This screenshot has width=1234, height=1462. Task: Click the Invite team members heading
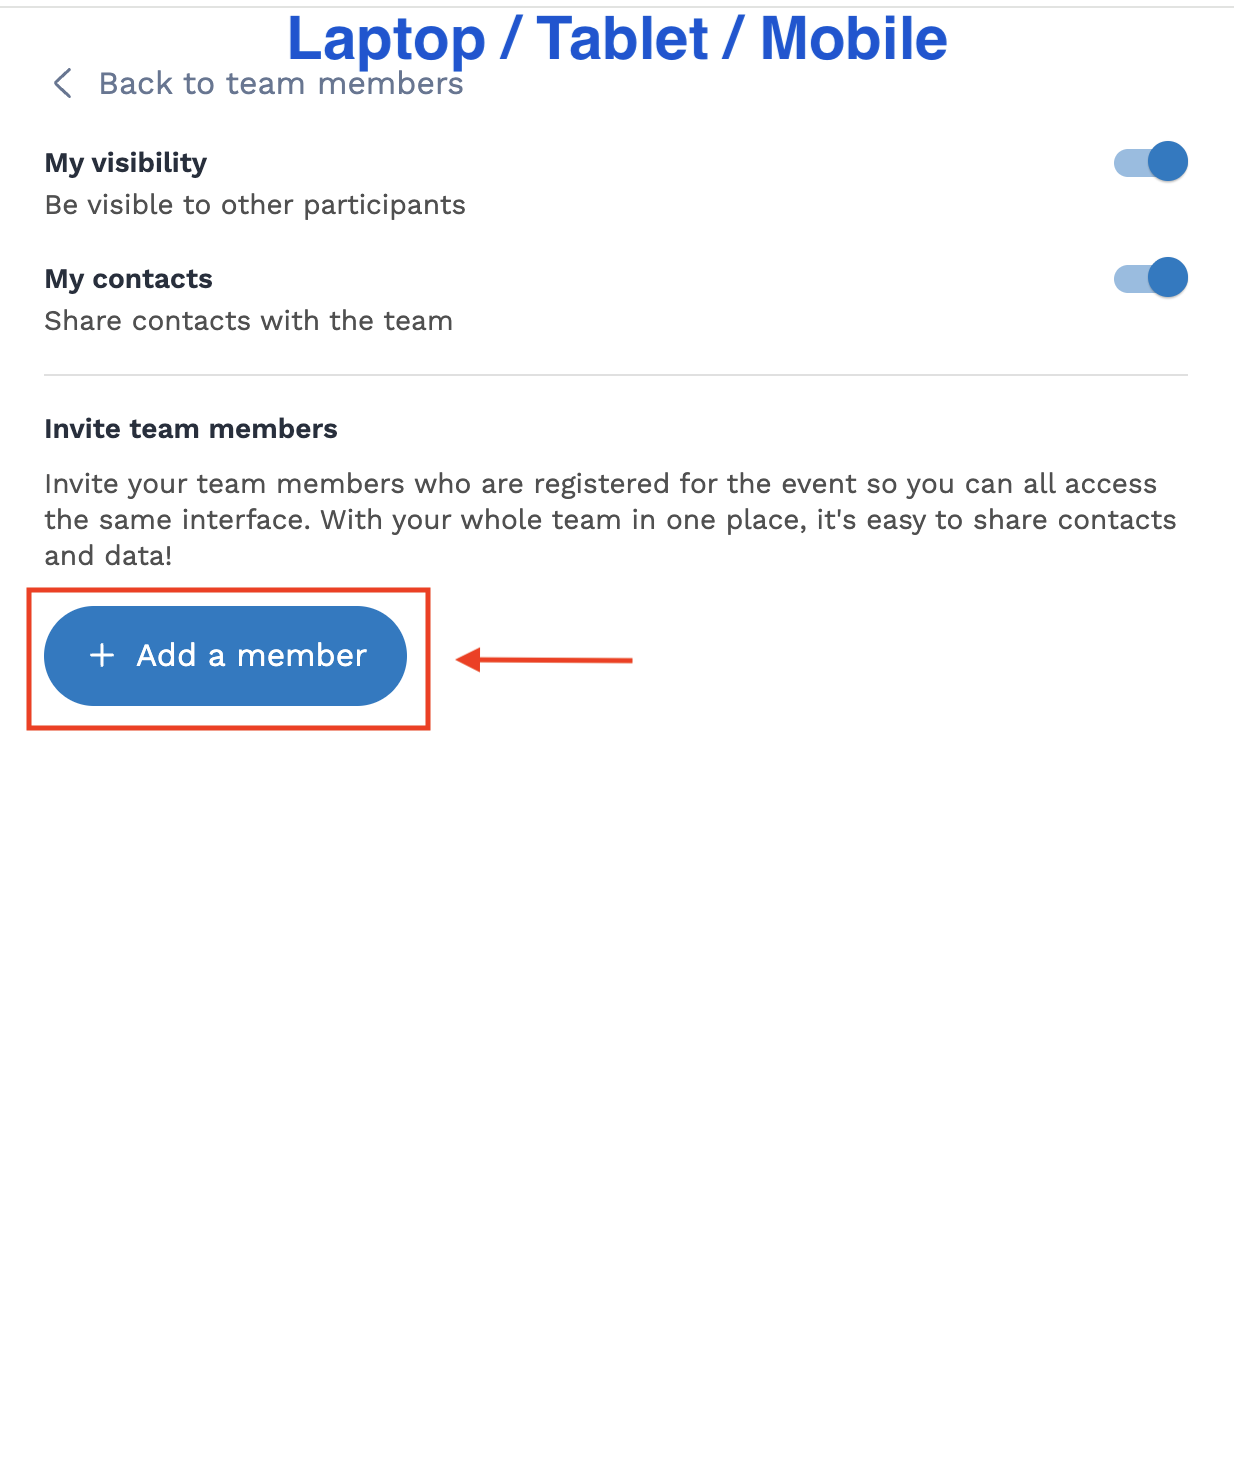(191, 429)
